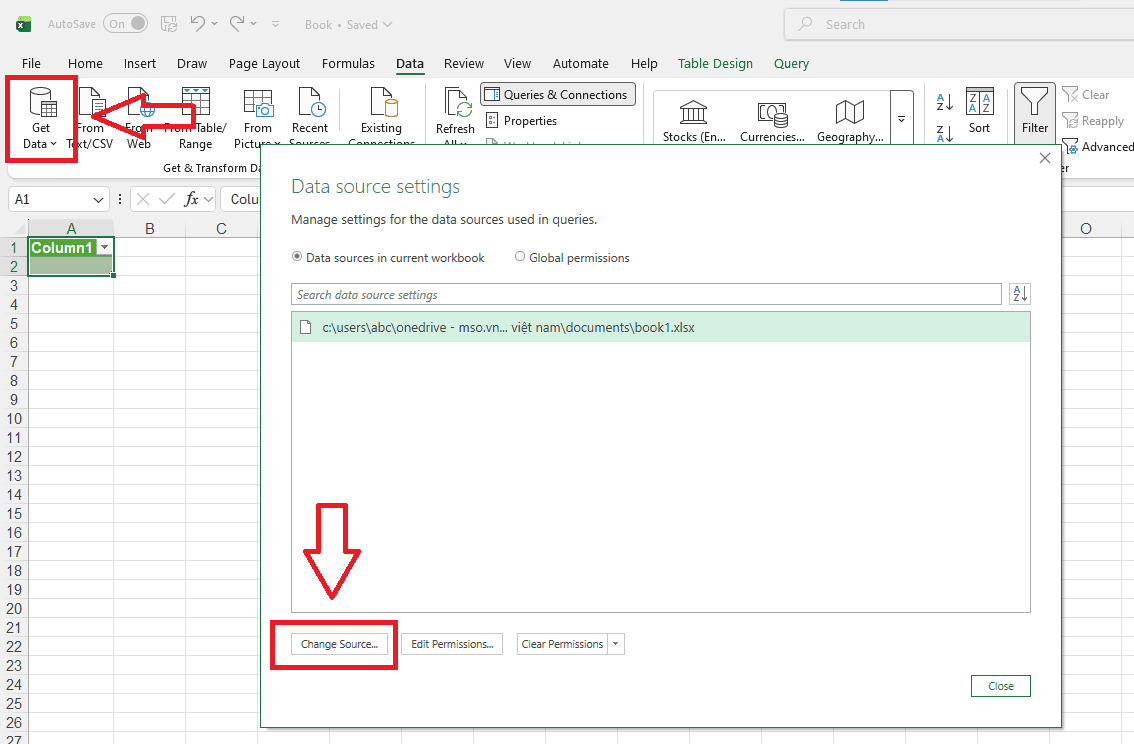1134x744 pixels.
Task: Reapply the current filter
Action: (x=1093, y=121)
